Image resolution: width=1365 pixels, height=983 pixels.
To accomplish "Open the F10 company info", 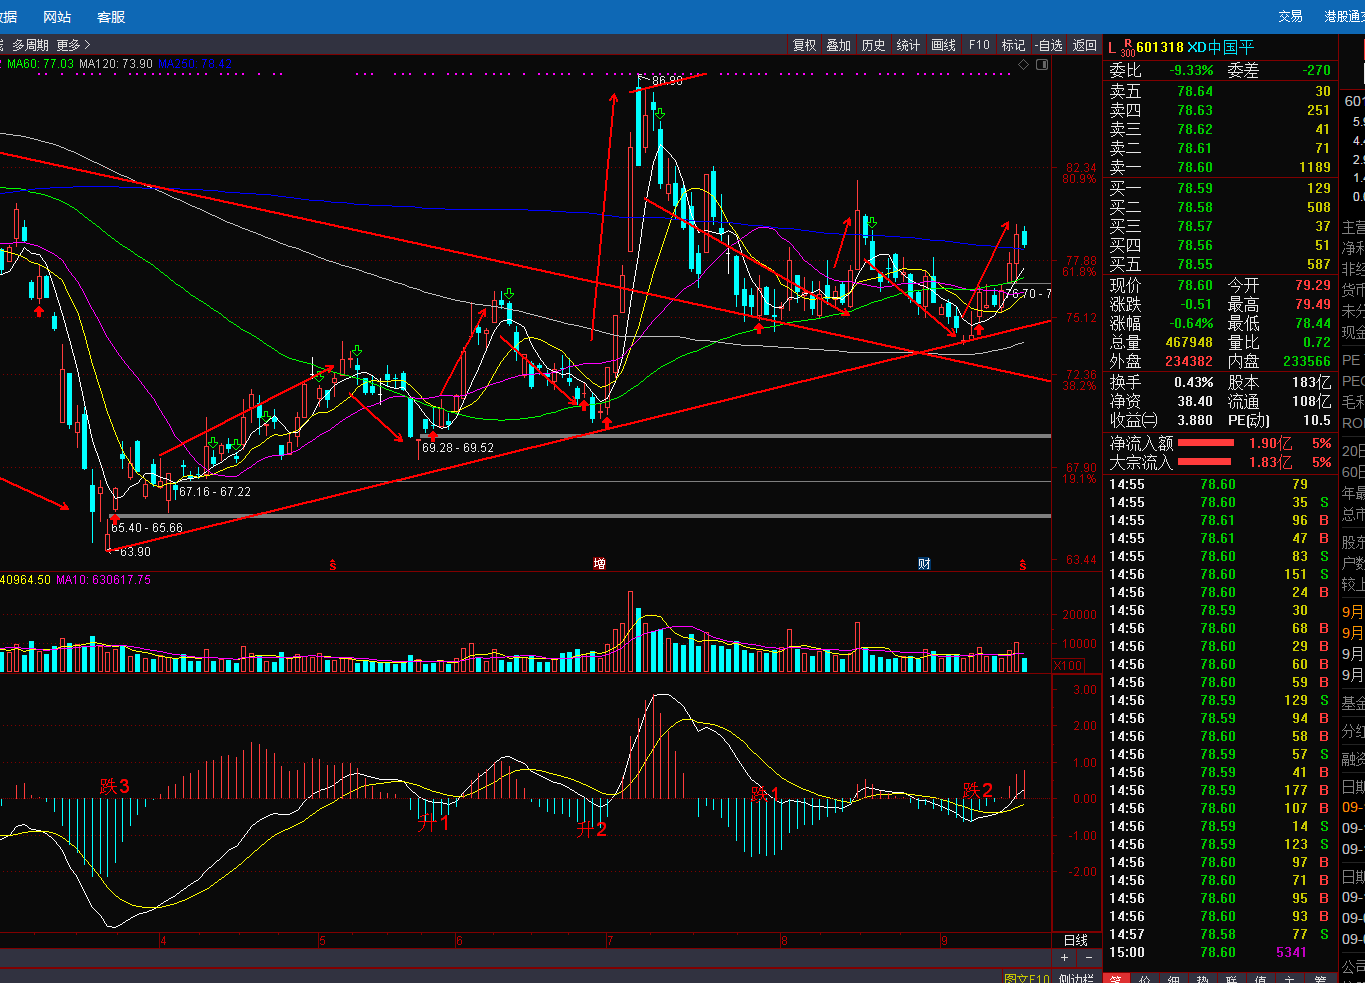I will pyautogui.click(x=979, y=45).
